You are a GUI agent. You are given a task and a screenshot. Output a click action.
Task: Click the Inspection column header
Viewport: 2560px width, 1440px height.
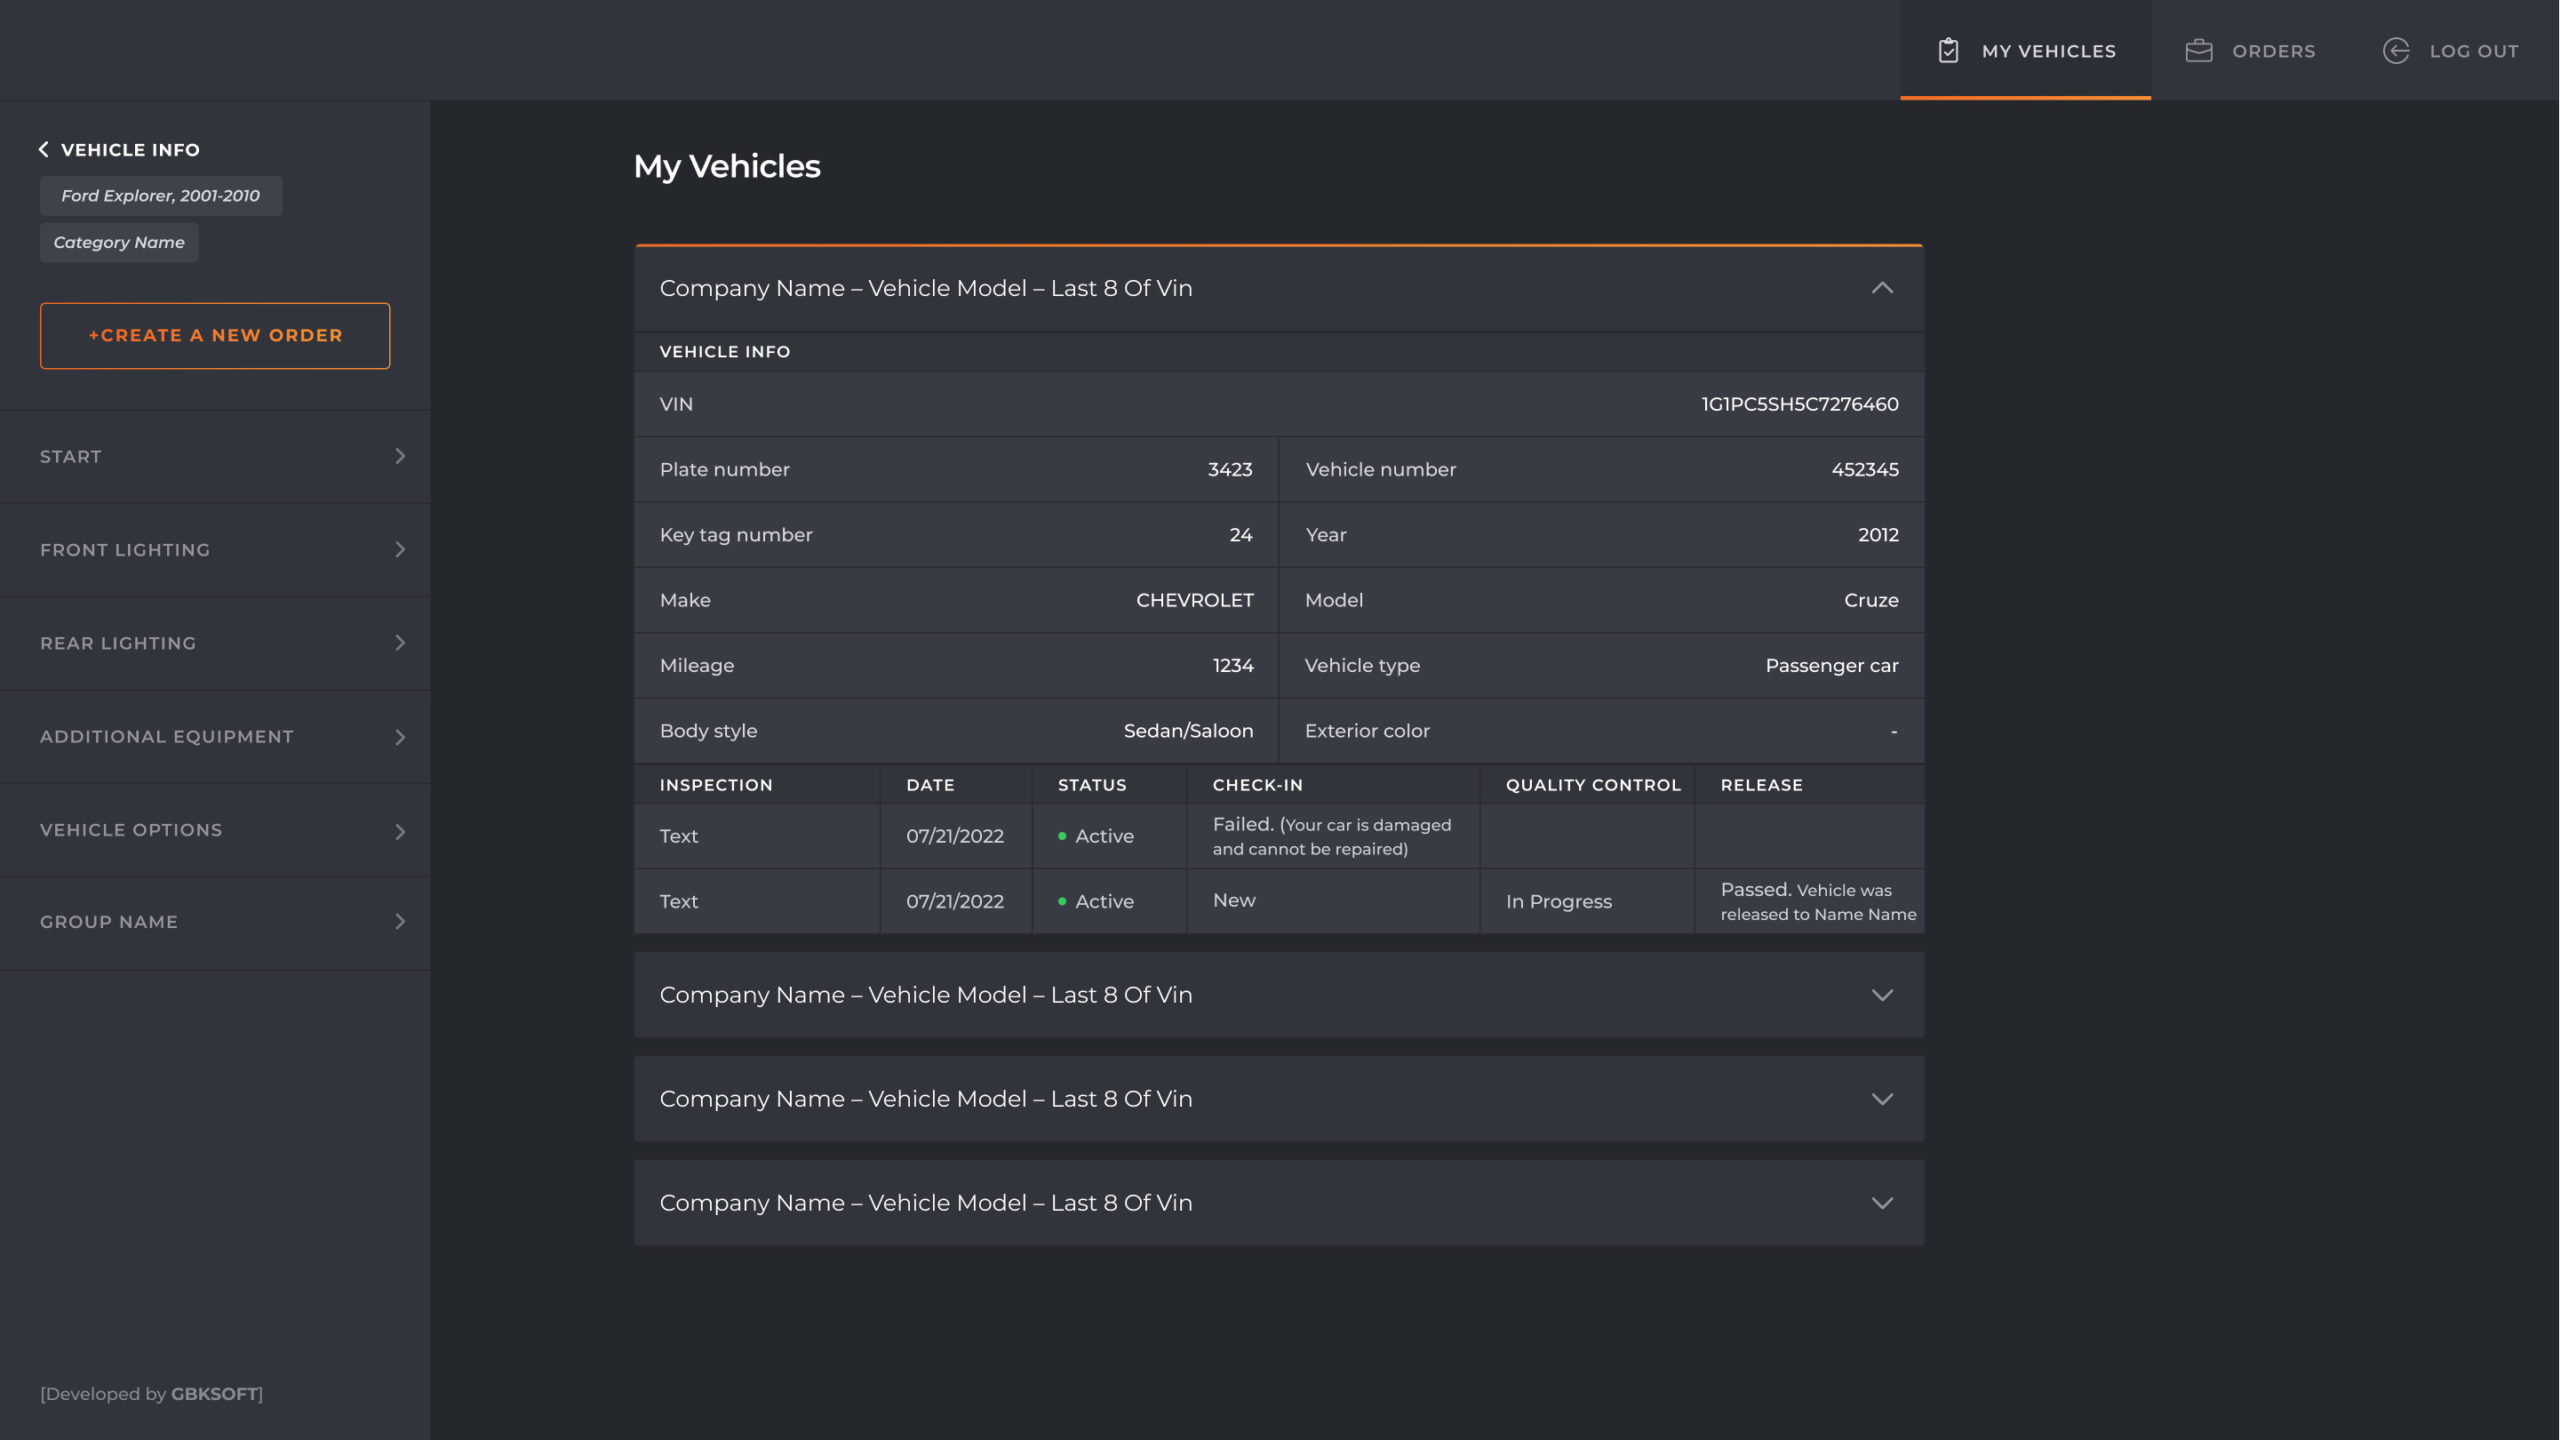pyautogui.click(x=716, y=785)
